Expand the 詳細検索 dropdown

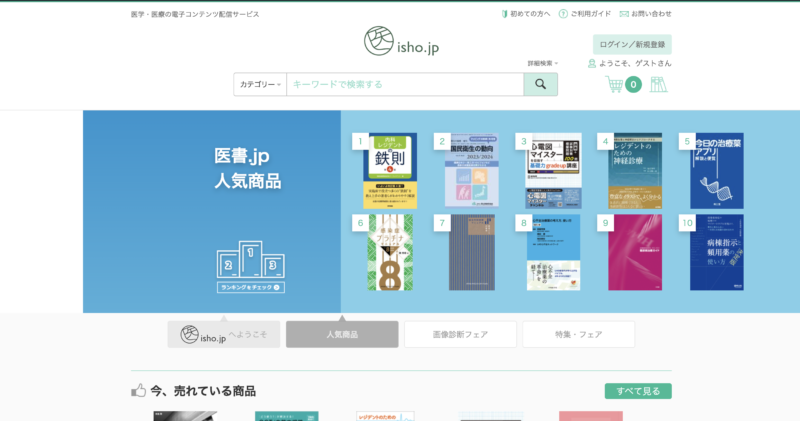tap(542, 63)
